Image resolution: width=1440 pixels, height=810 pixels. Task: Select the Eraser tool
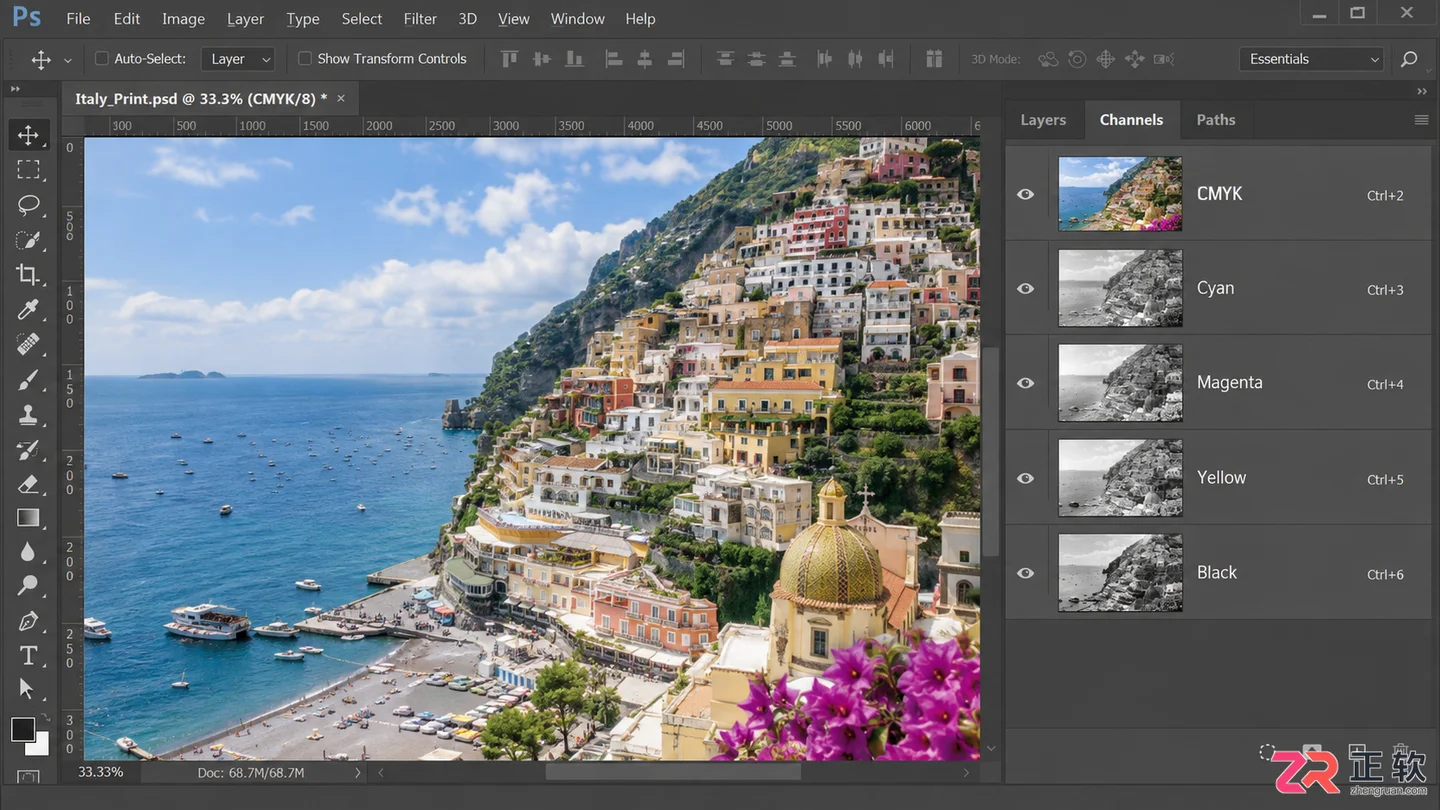[x=28, y=484]
